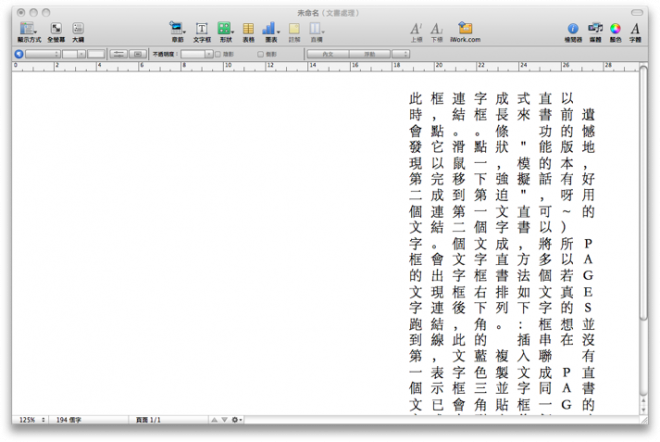
Task: Open the 顯示方式 view menu icon
Action: pyautogui.click(x=27, y=29)
